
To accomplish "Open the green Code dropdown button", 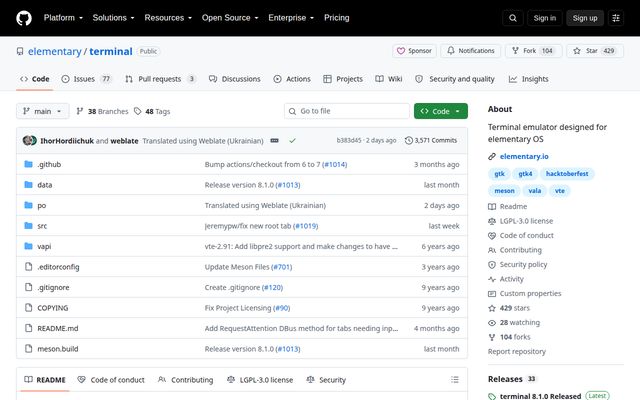I will pos(441,111).
